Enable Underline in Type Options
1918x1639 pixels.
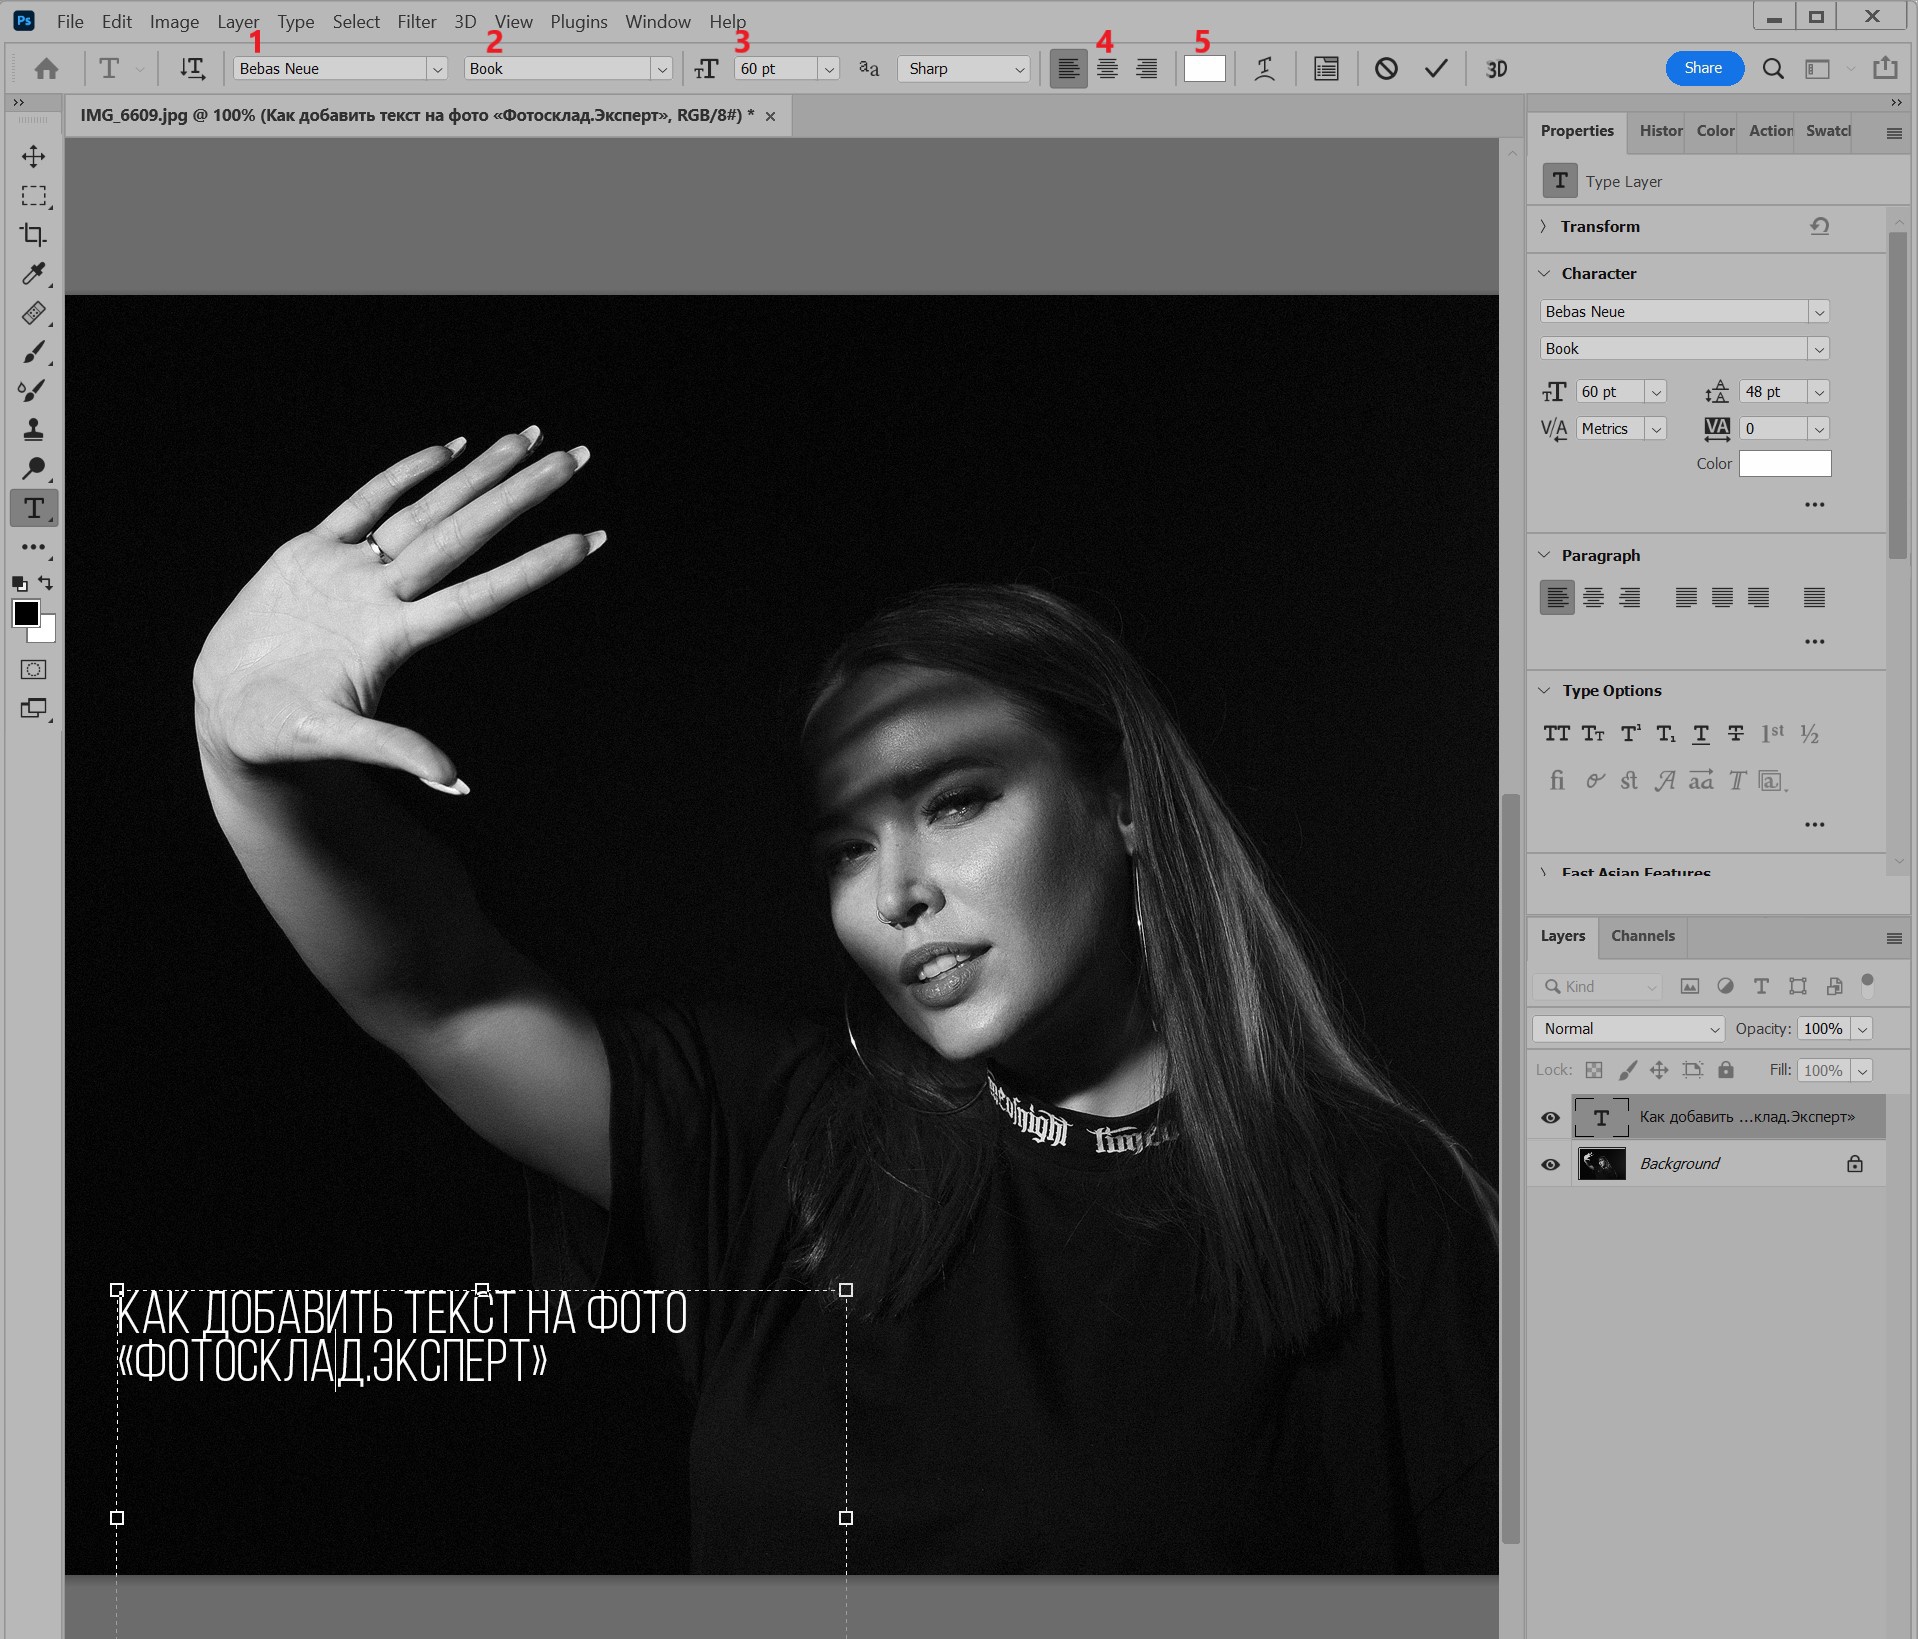coord(1700,734)
